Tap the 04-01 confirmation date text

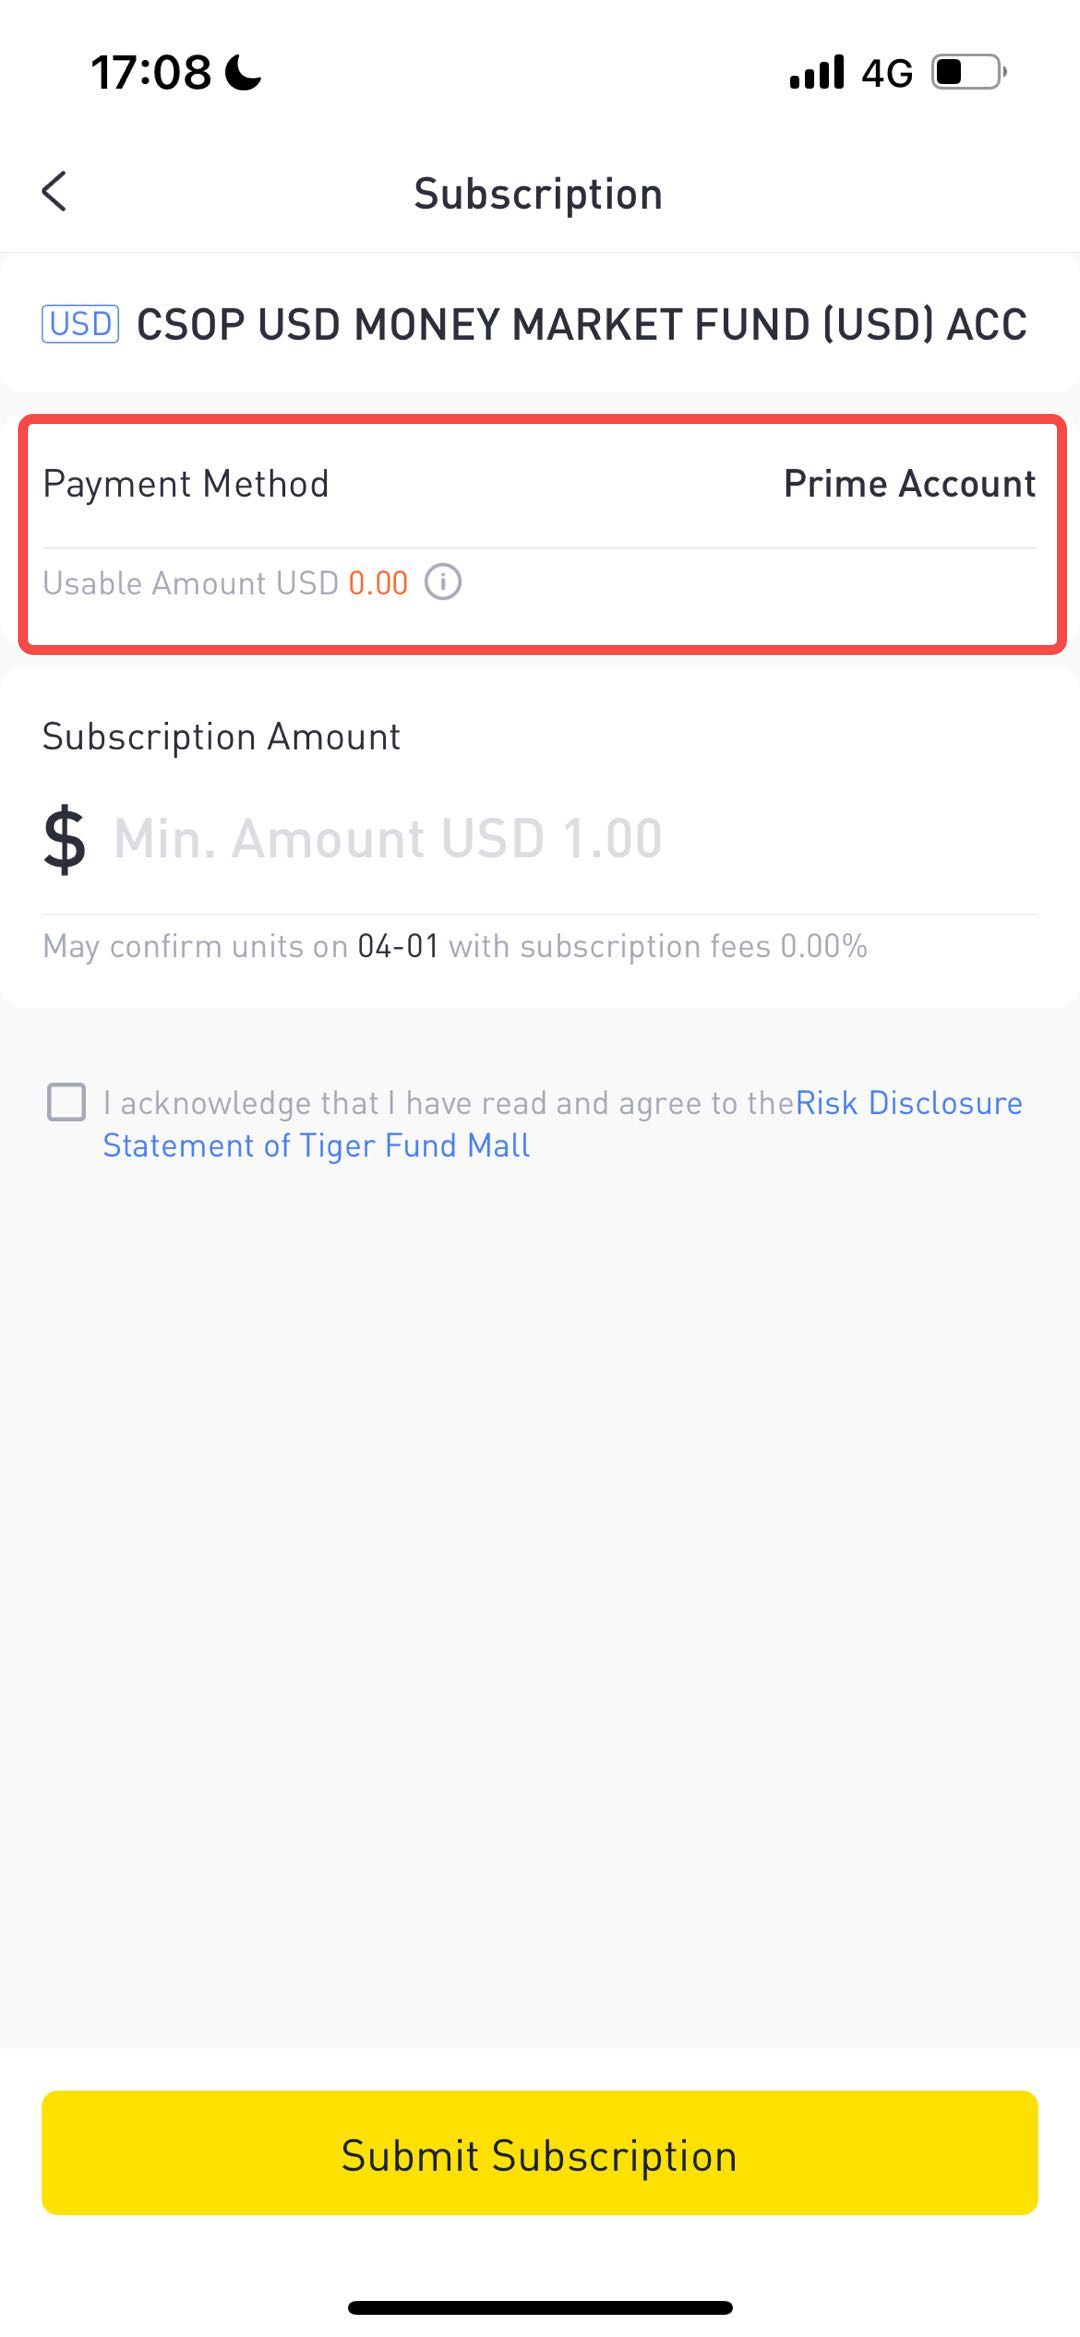(398, 946)
